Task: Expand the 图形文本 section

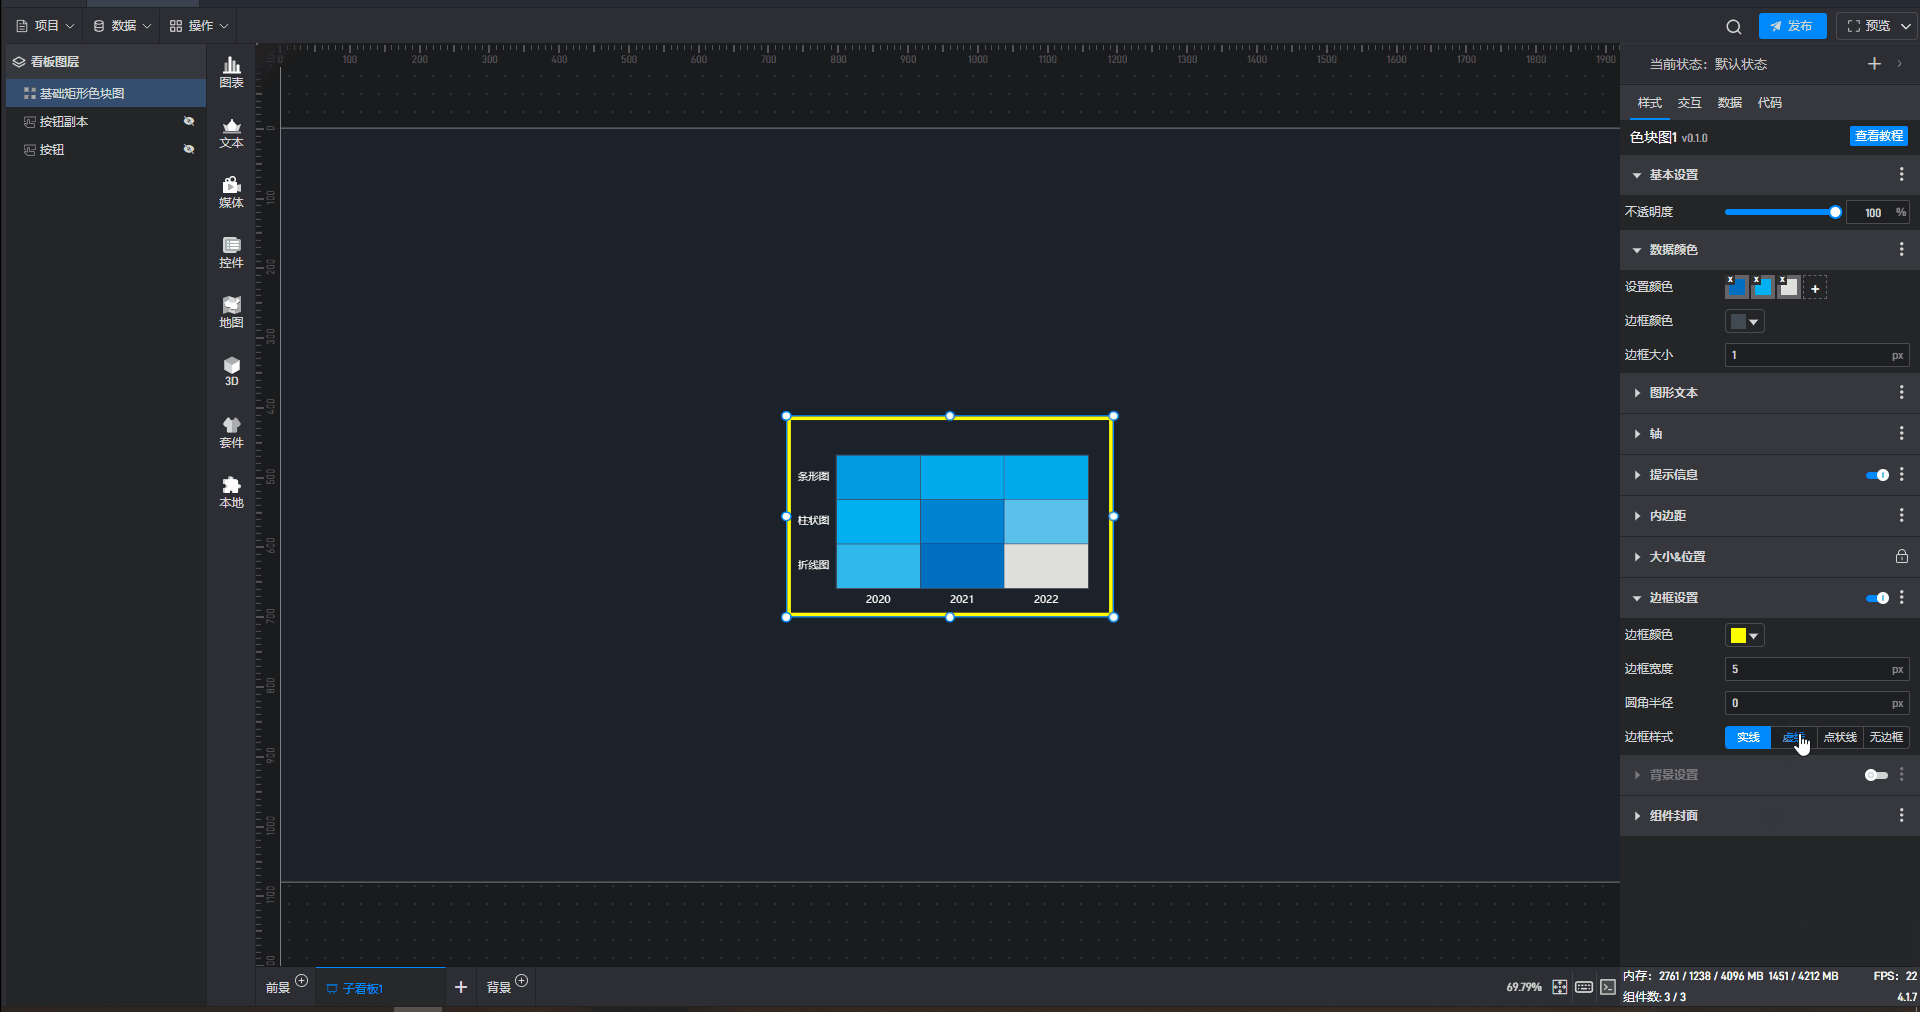Action: coord(1673,393)
